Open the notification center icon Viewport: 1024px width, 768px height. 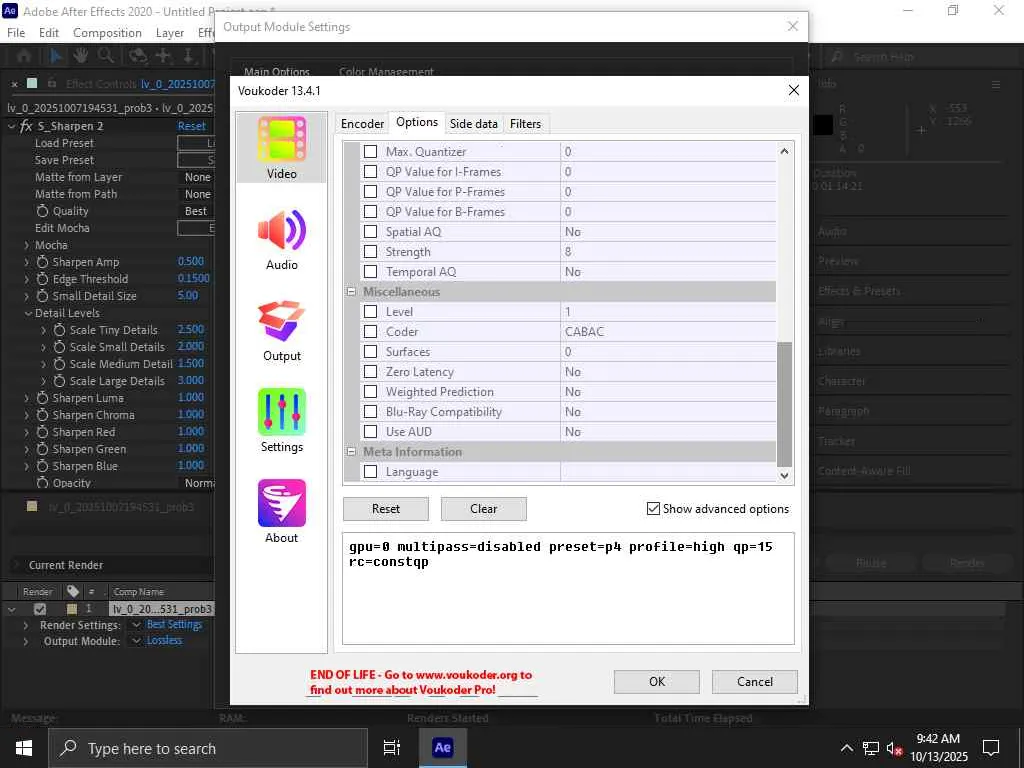click(x=991, y=748)
